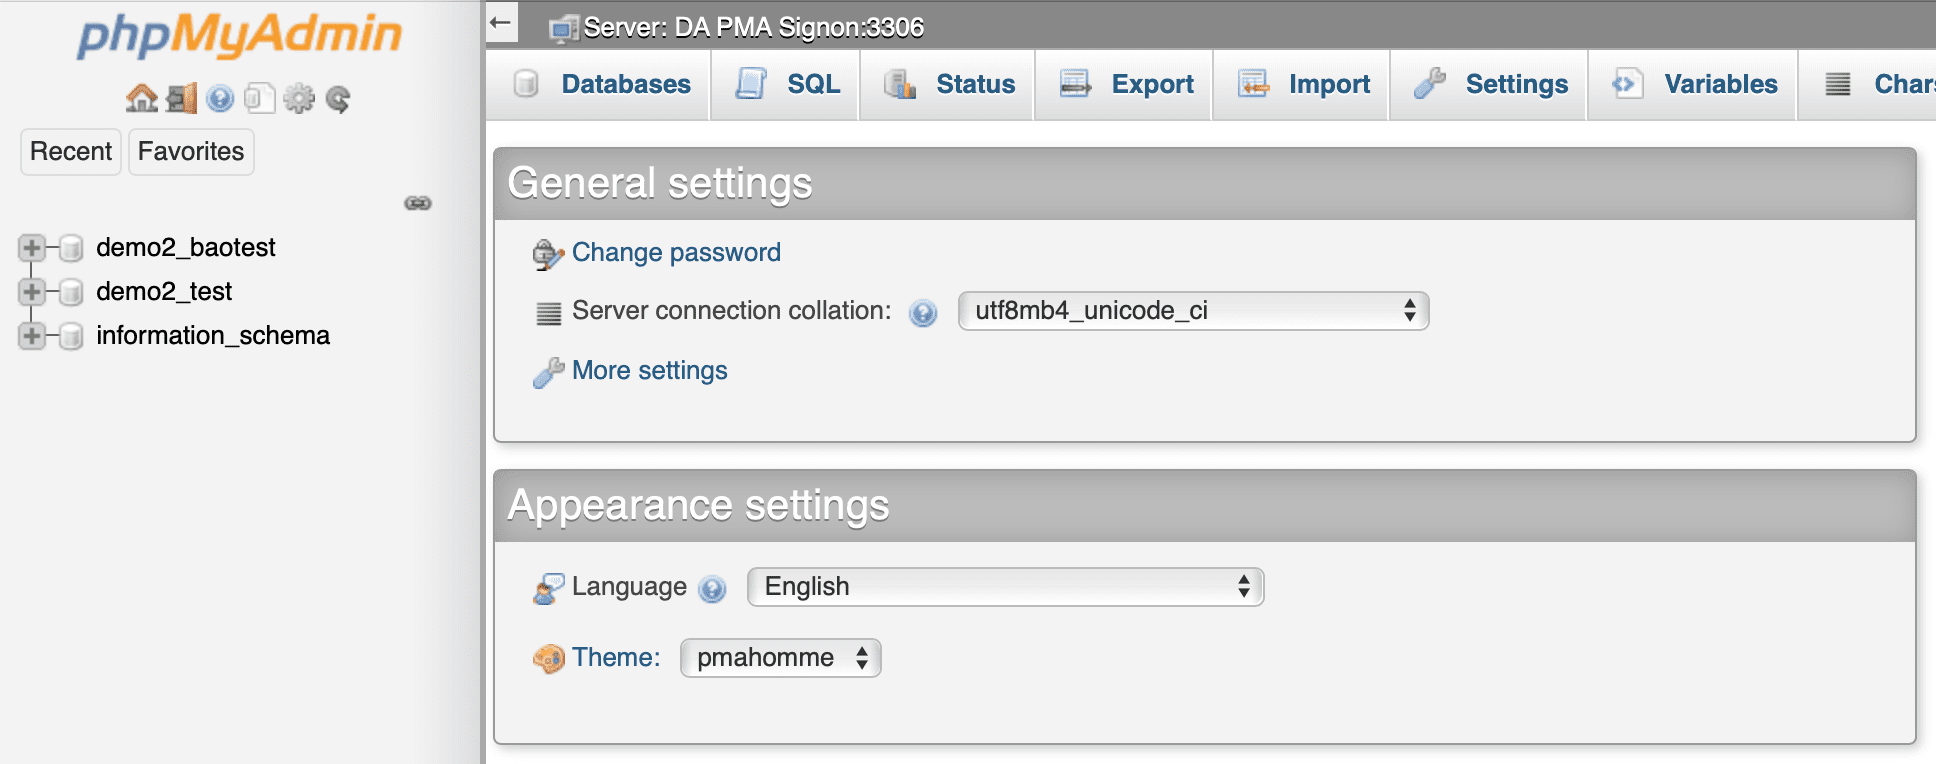This screenshot has width=1936, height=764.
Task: Click help icon next to Language
Action: [712, 589]
